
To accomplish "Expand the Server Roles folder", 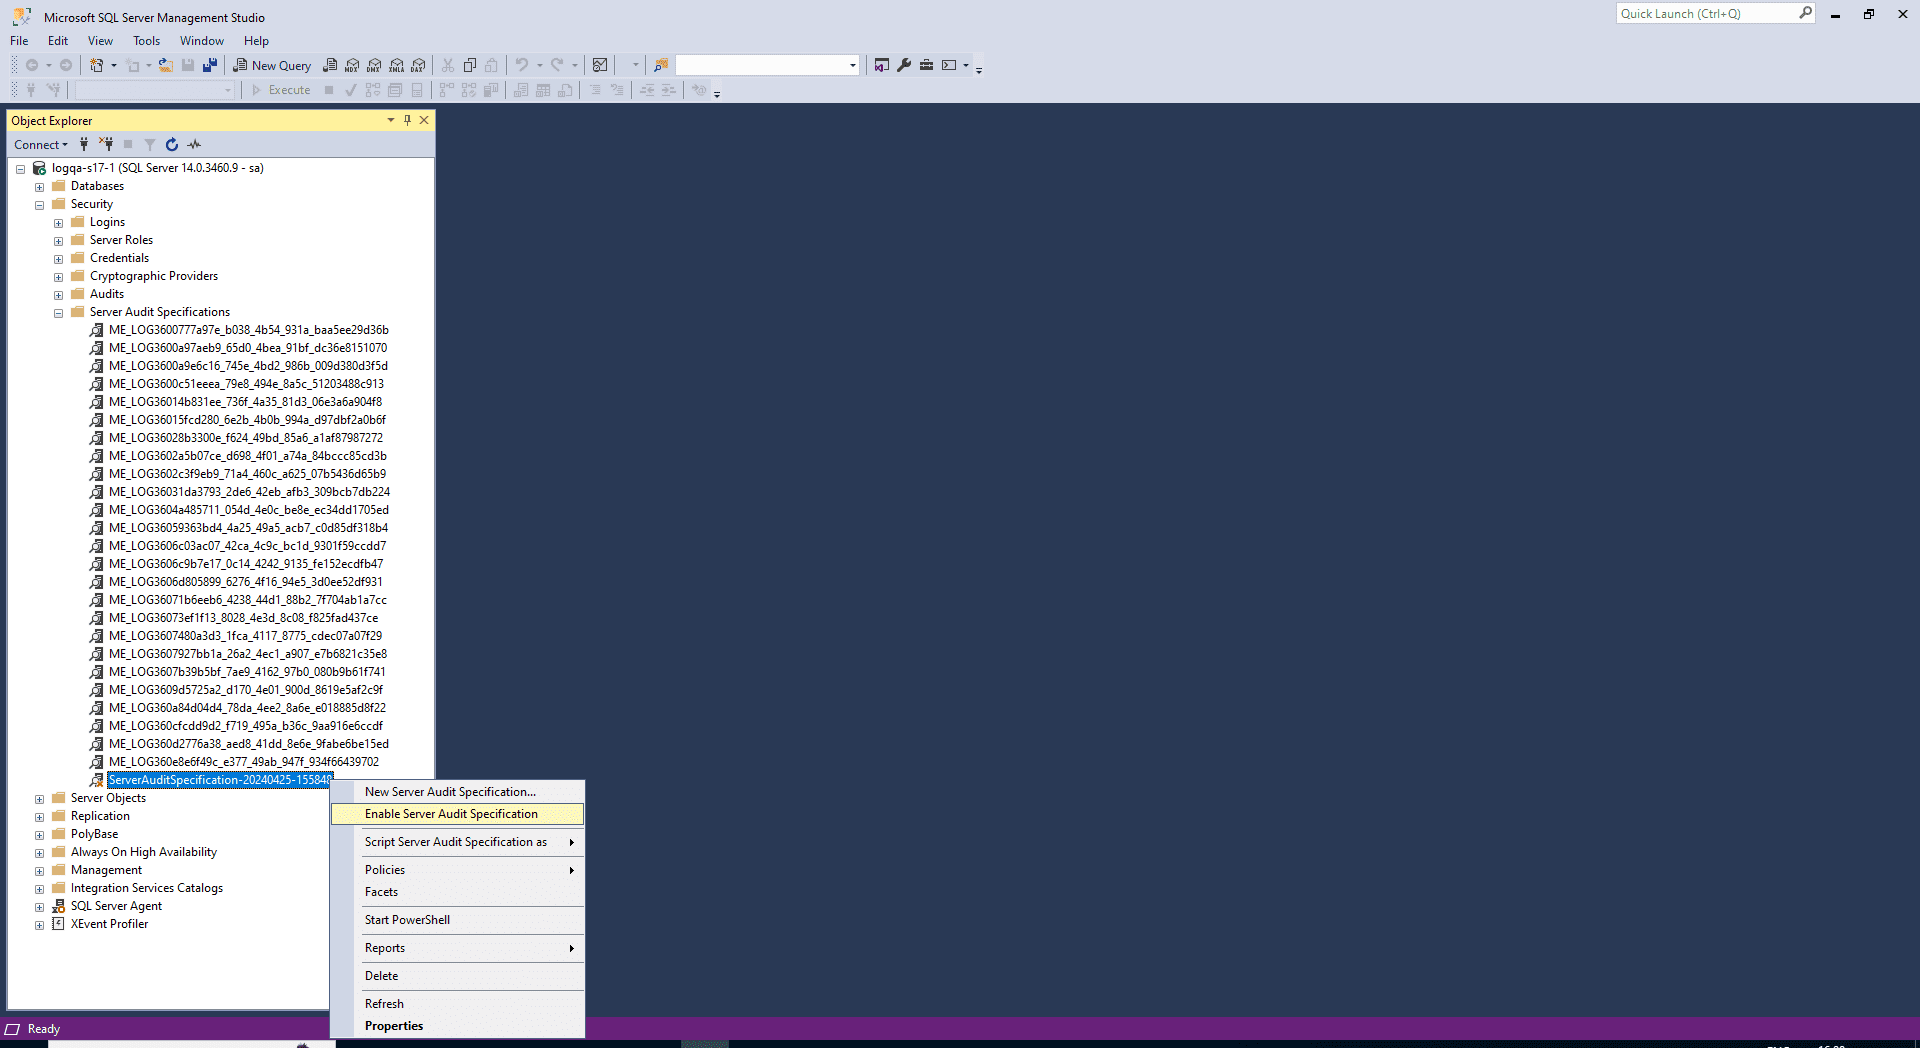I will 58,241.
